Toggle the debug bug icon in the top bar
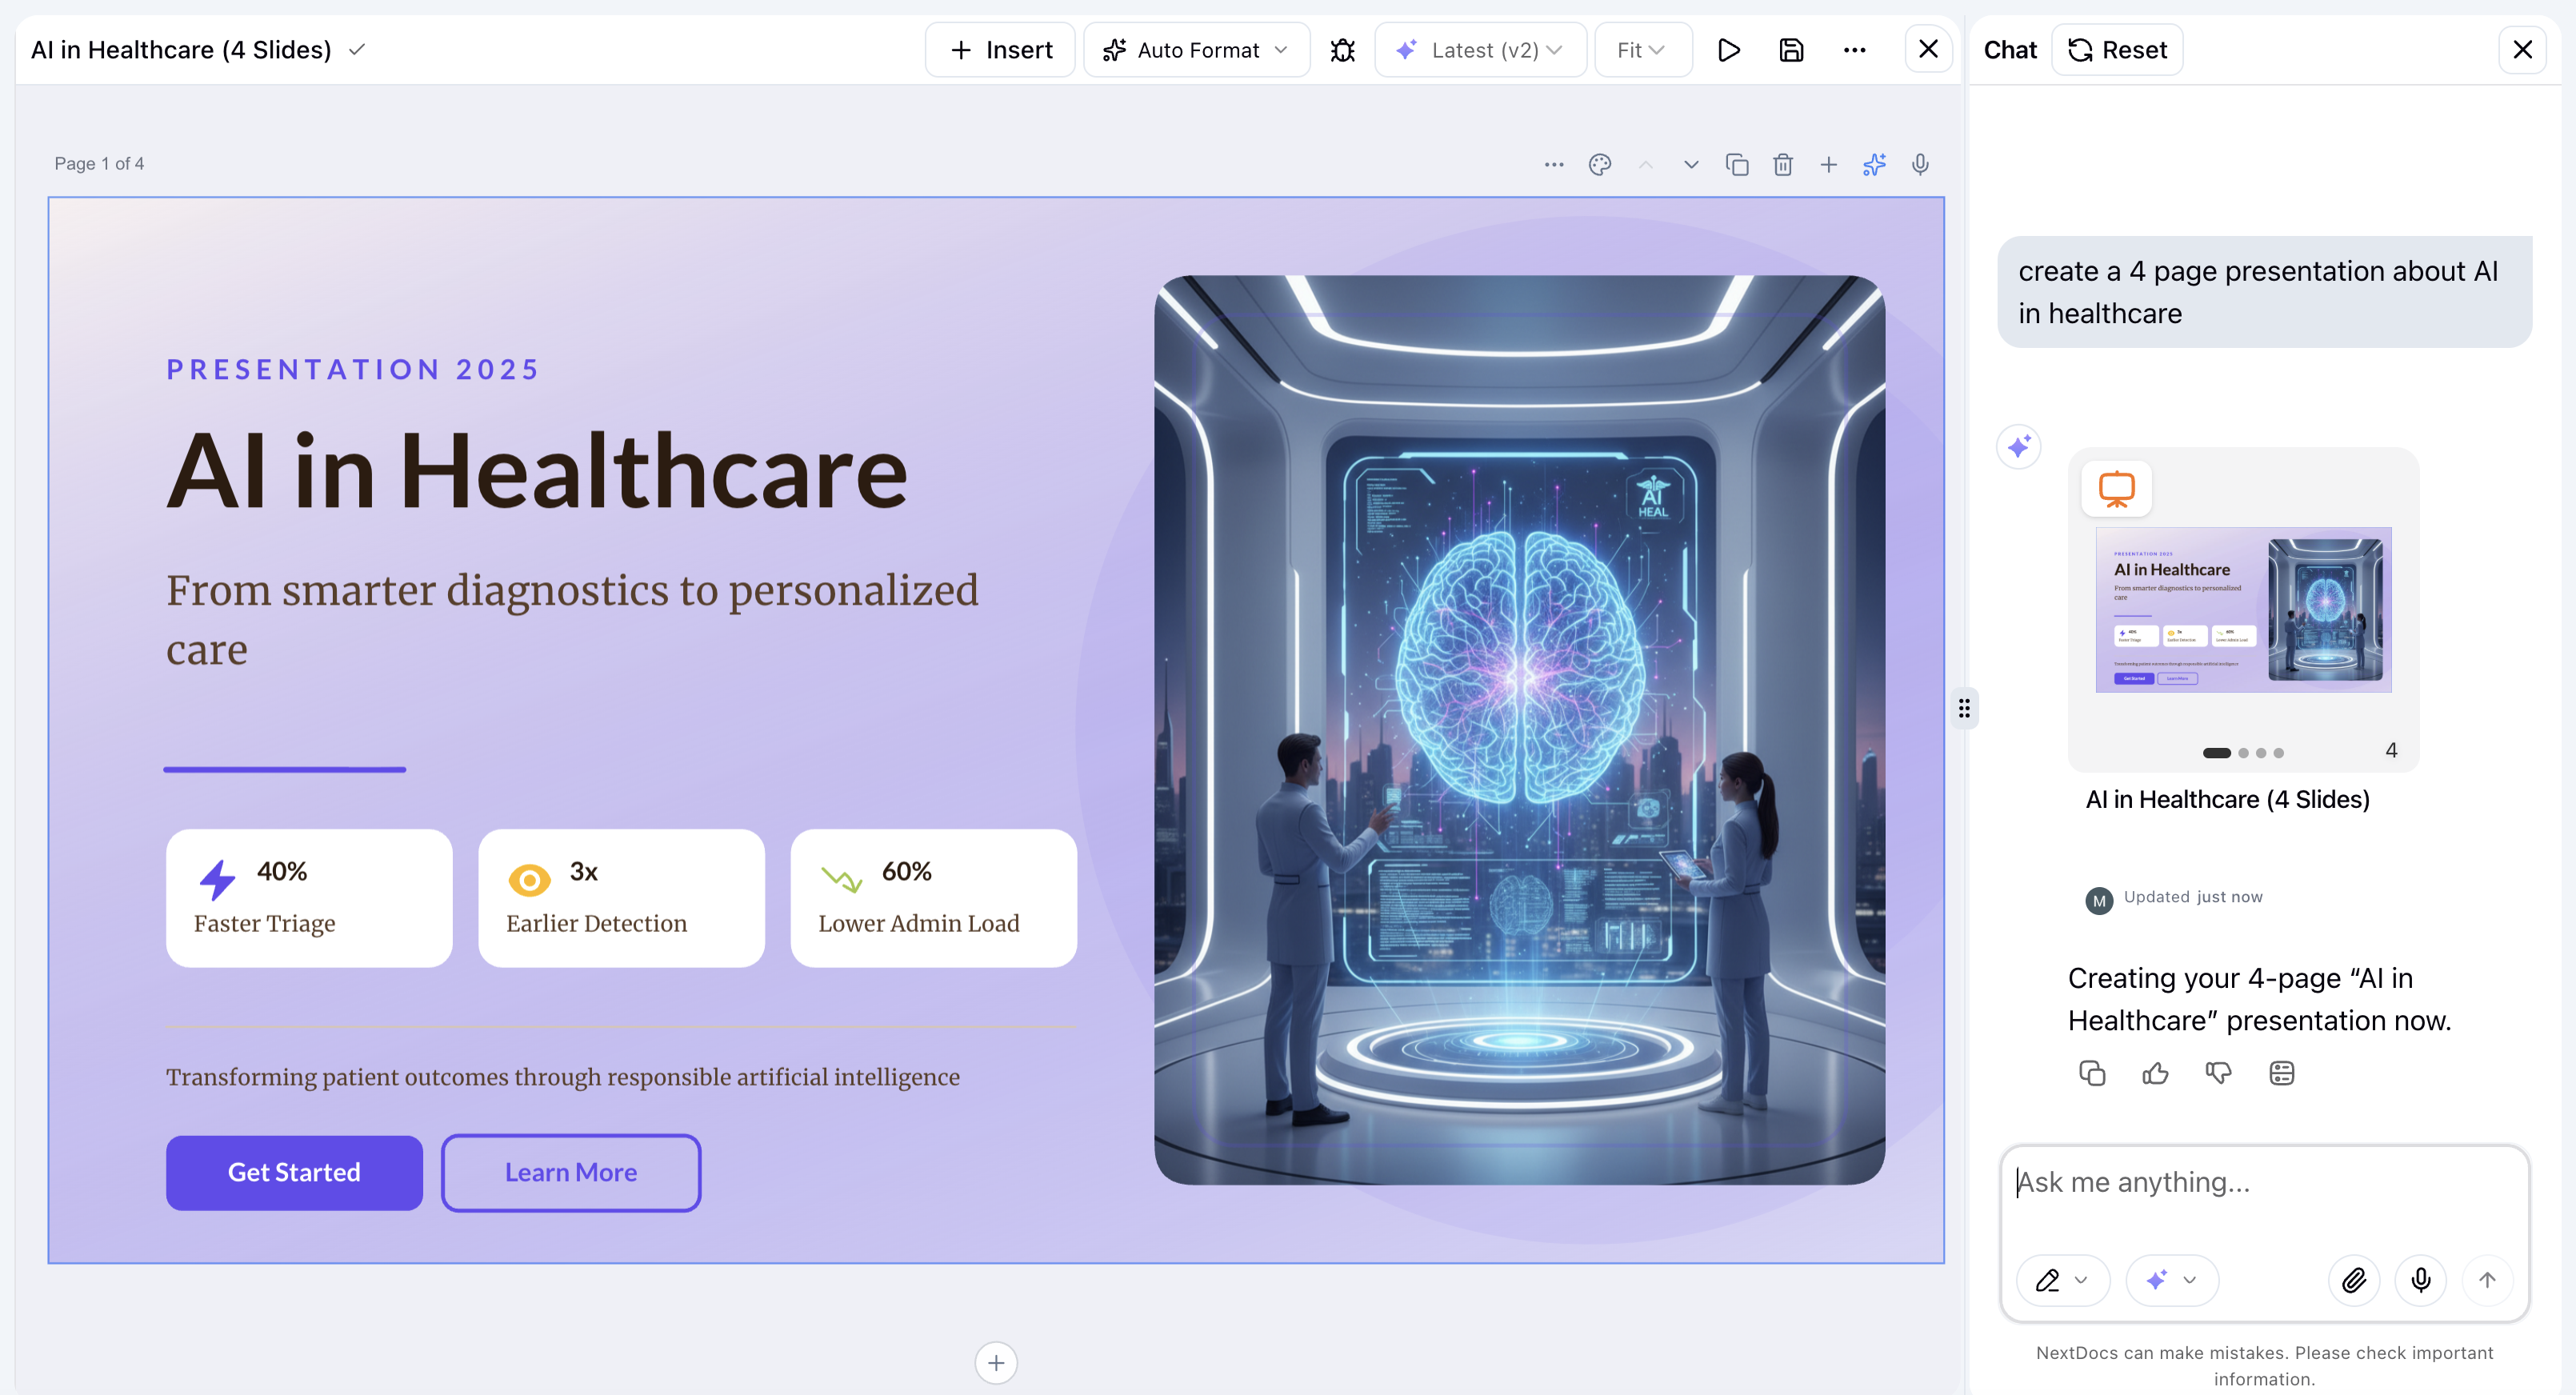 pyautogui.click(x=1342, y=49)
